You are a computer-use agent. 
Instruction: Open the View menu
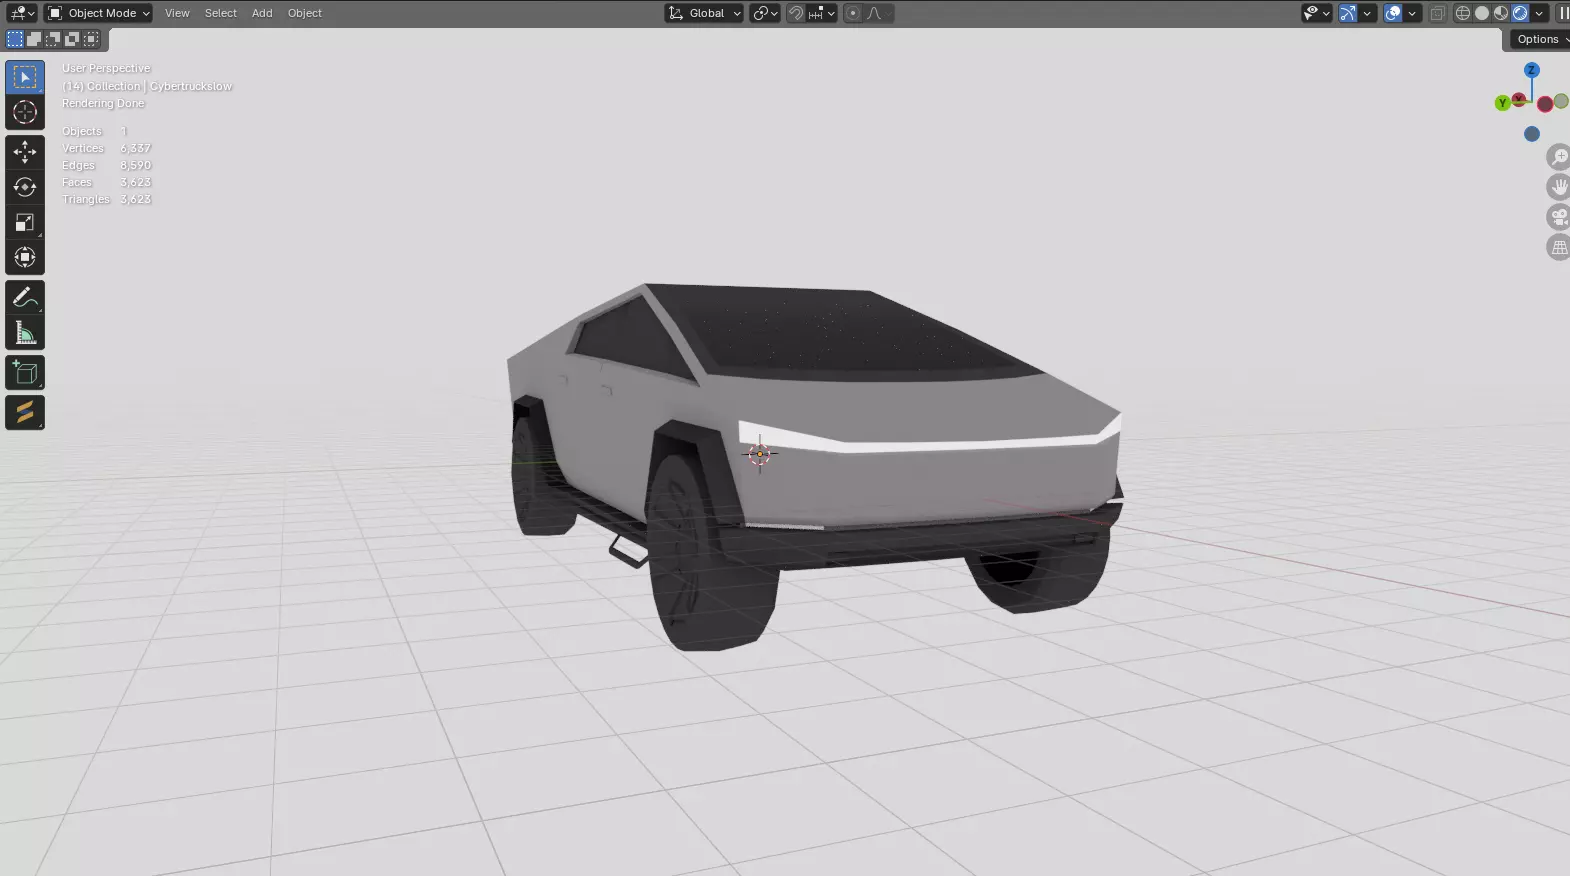pos(177,13)
